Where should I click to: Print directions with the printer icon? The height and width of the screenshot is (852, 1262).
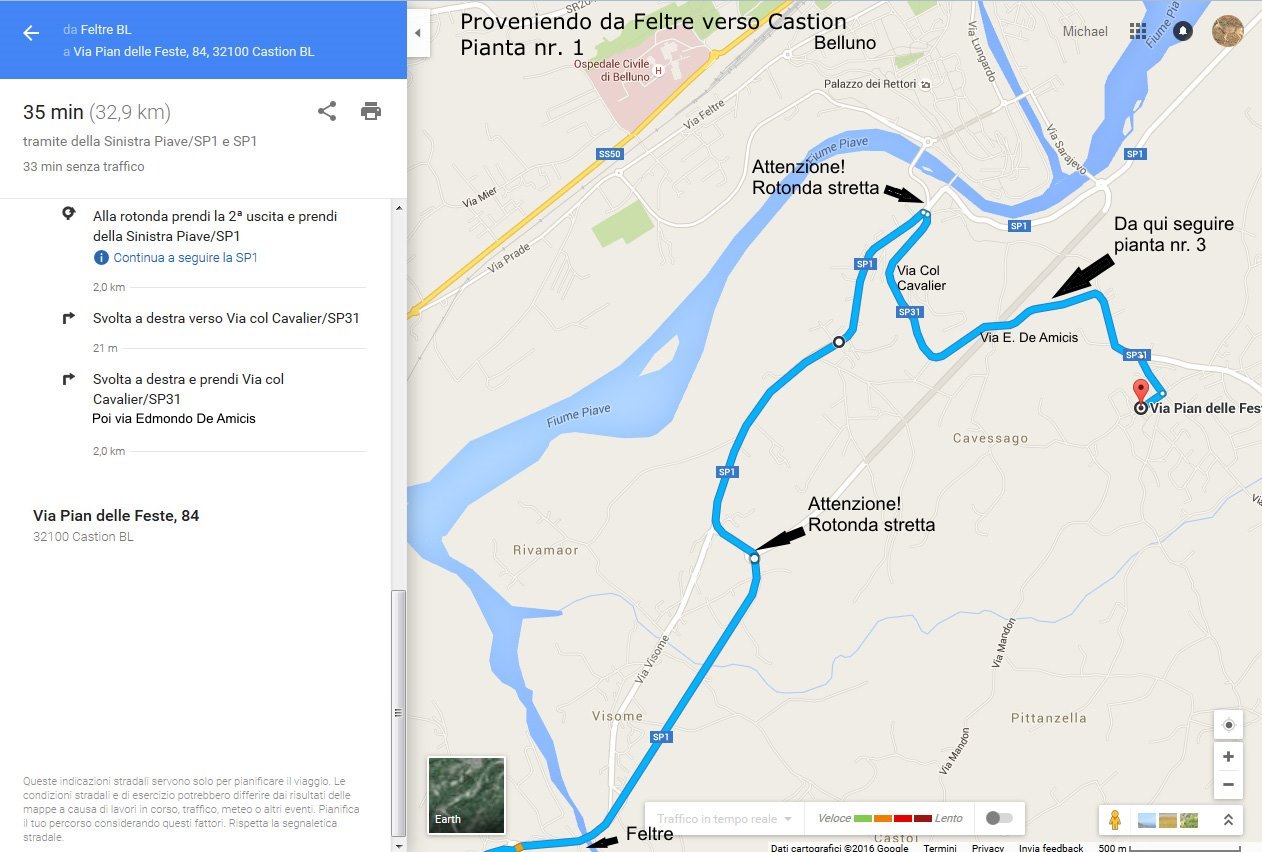[371, 111]
